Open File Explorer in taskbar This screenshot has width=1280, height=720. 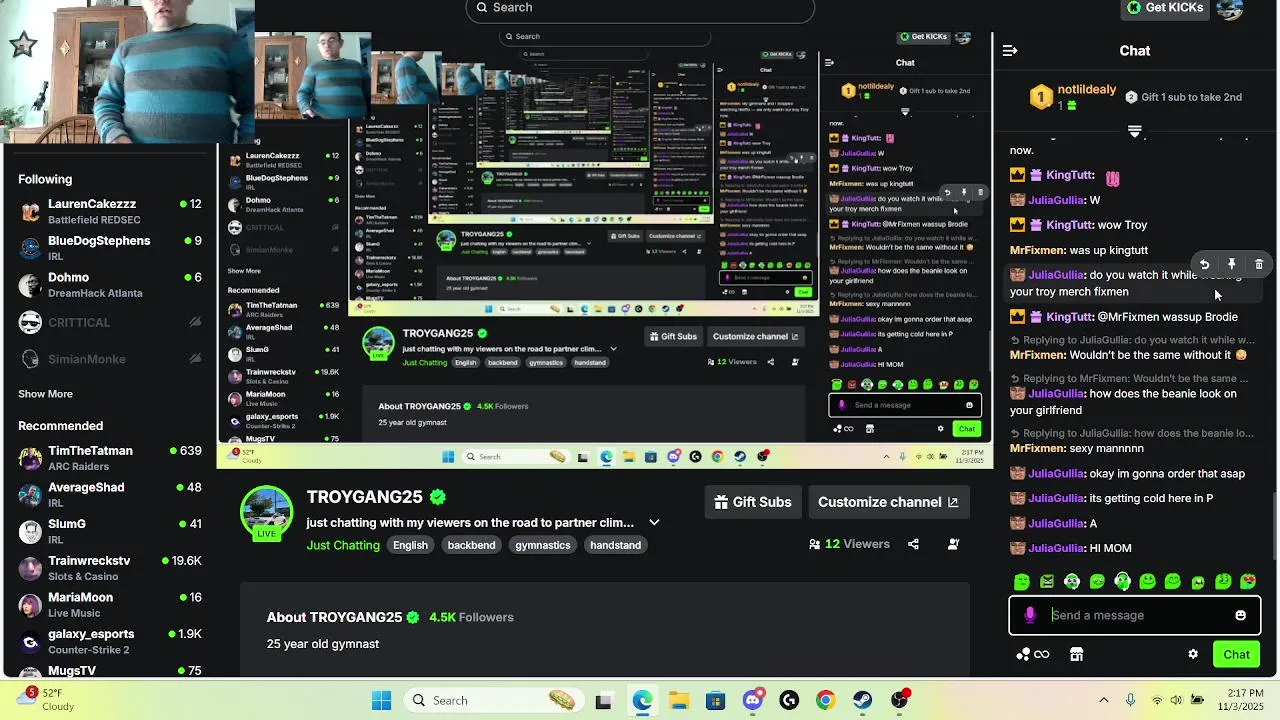(x=678, y=700)
